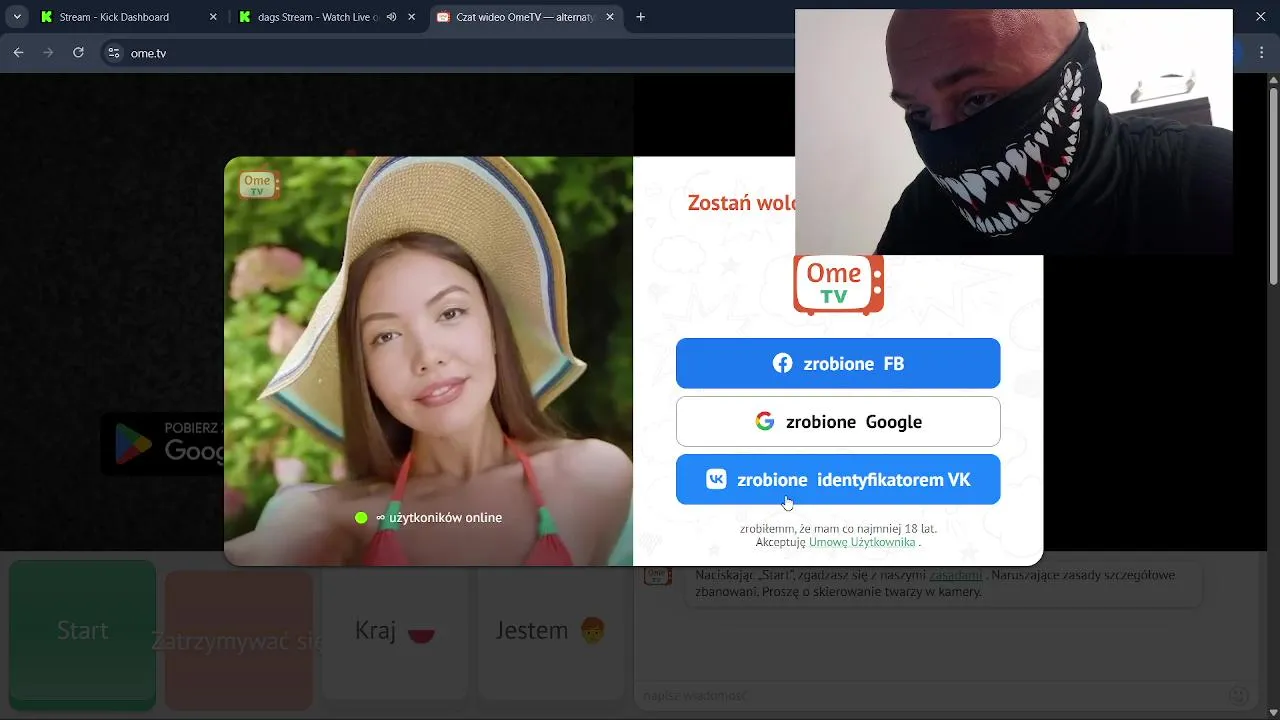Open the zasadami rules link
Viewport: 1280px width, 720px height.
click(x=955, y=575)
